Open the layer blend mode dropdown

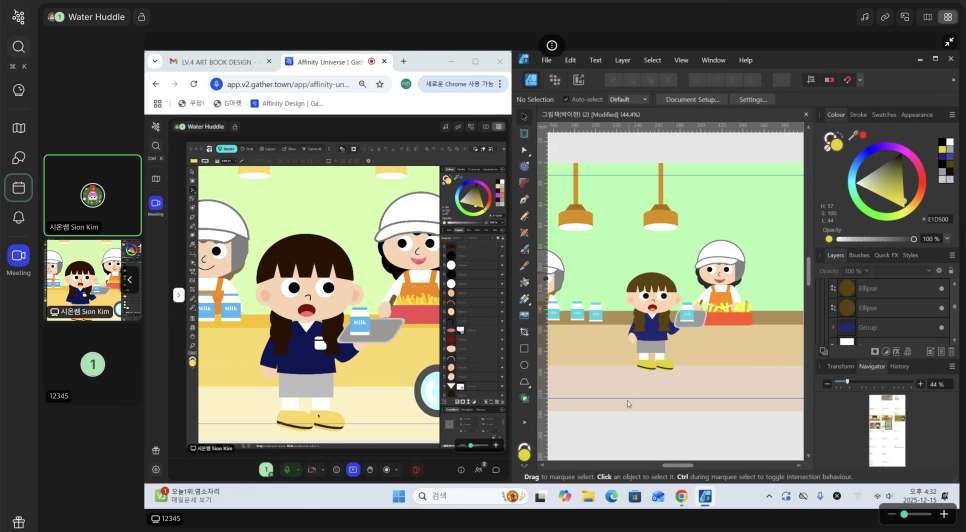pyautogui.click(x=903, y=271)
